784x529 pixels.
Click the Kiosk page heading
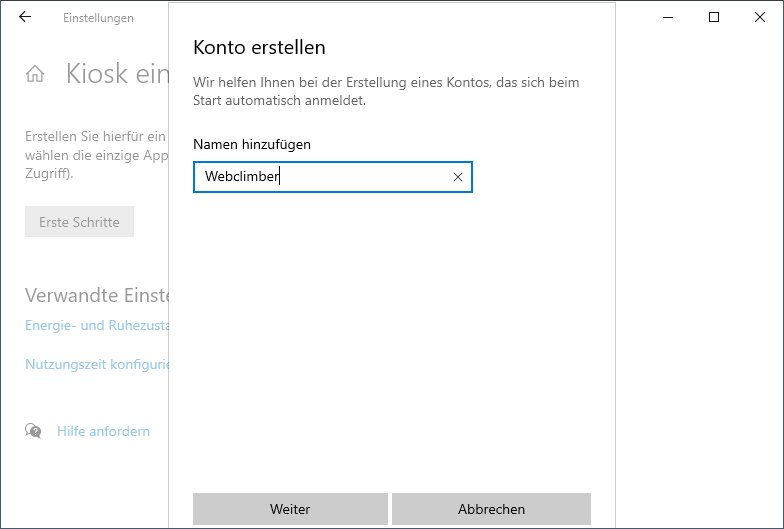pos(116,74)
